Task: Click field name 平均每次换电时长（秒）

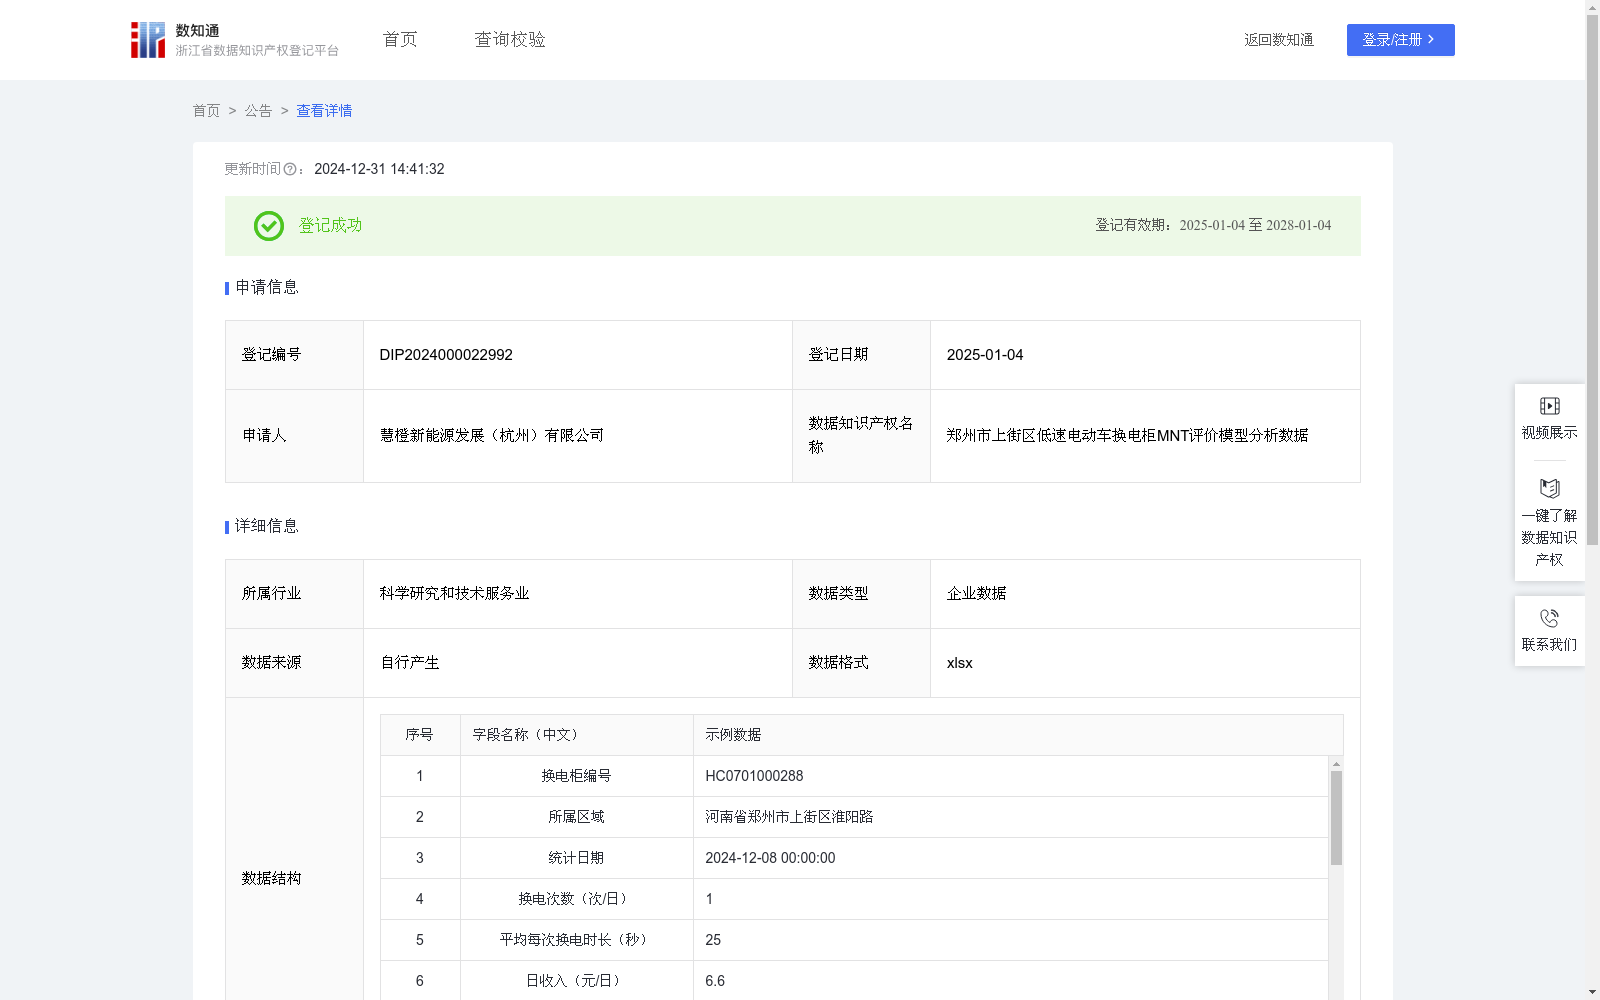Action: point(576,940)
